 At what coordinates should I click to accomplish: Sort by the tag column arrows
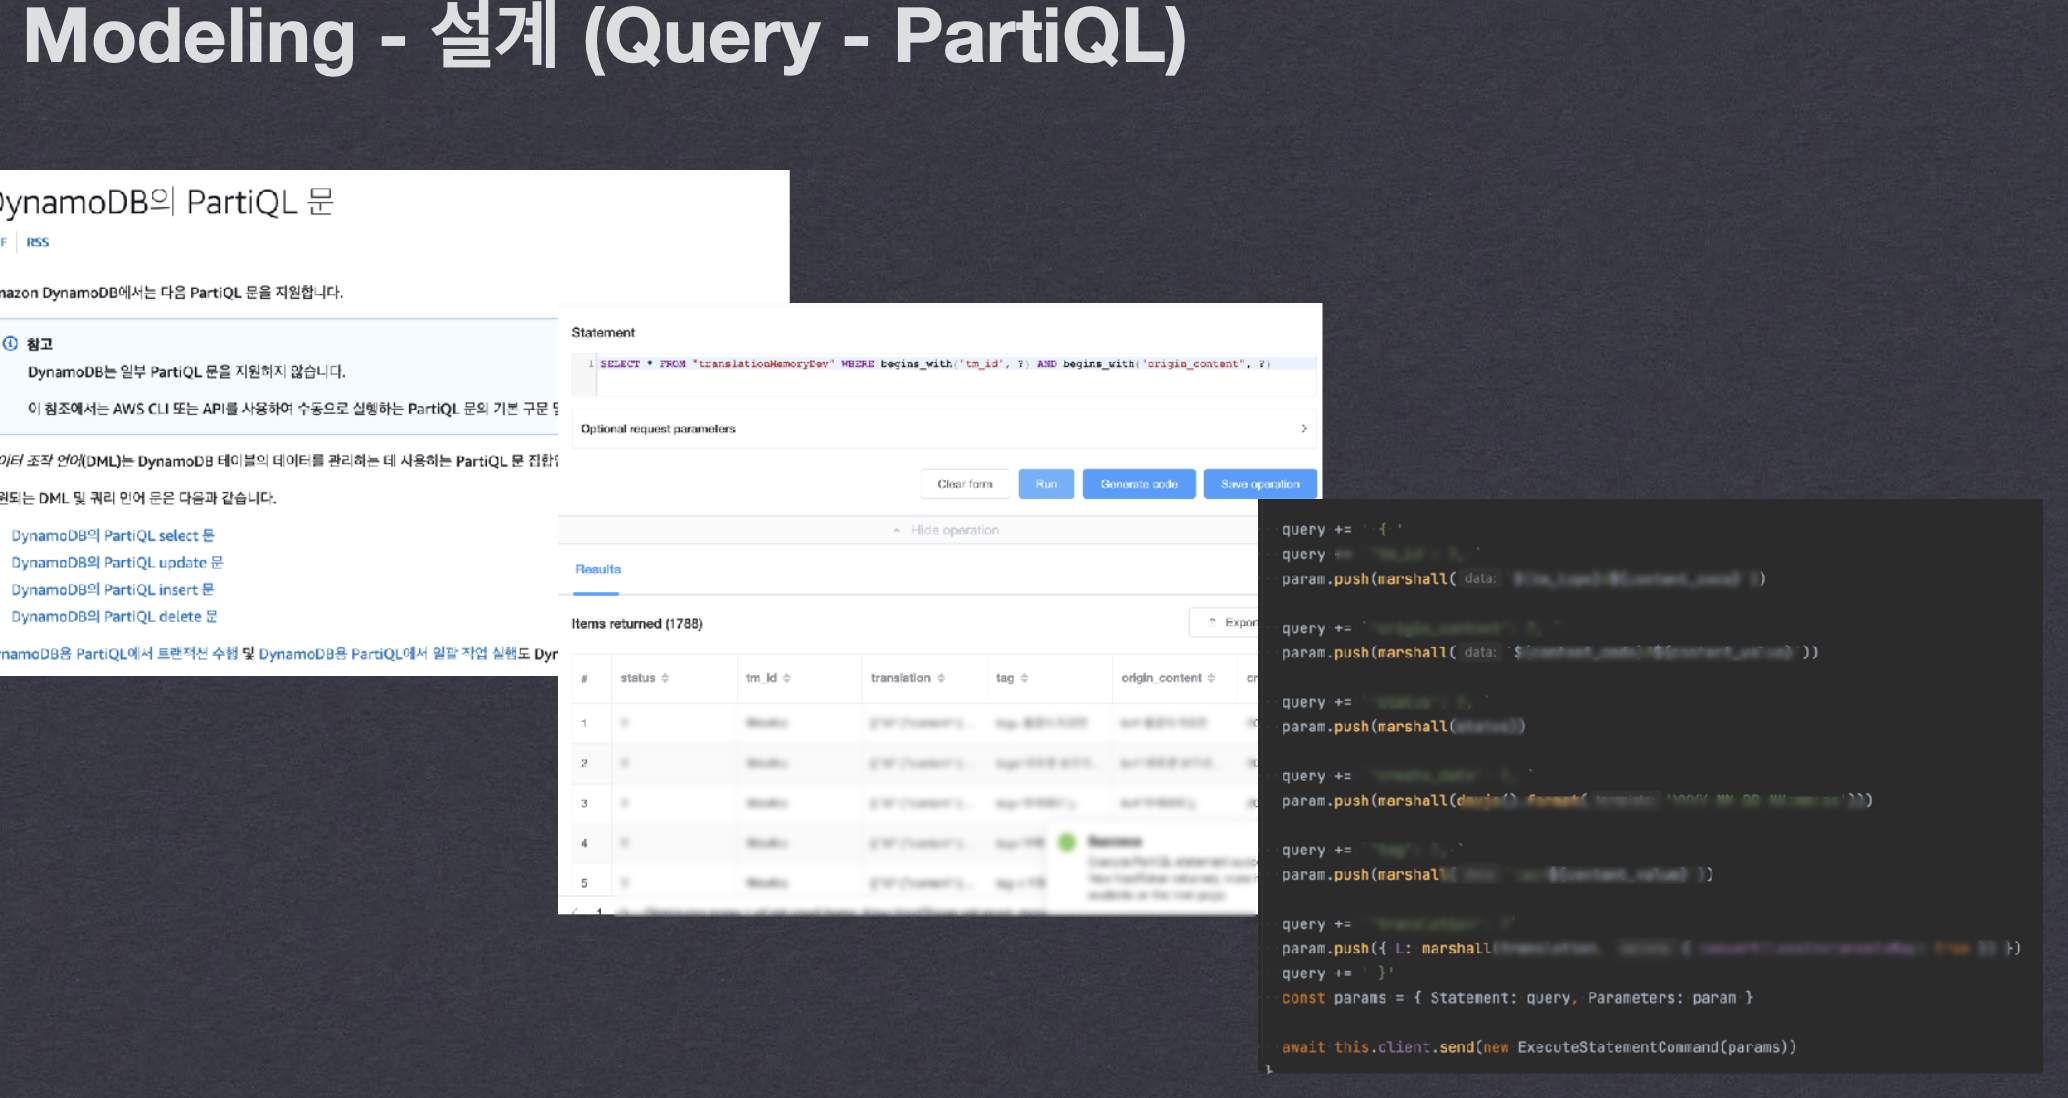pos(1024,678)
